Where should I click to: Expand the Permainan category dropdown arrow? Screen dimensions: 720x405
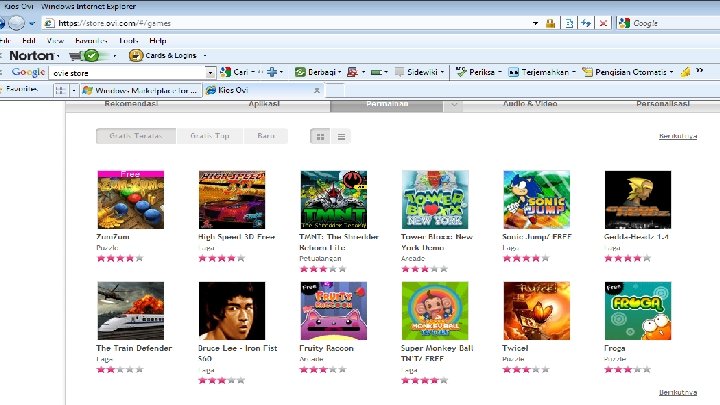454,105
